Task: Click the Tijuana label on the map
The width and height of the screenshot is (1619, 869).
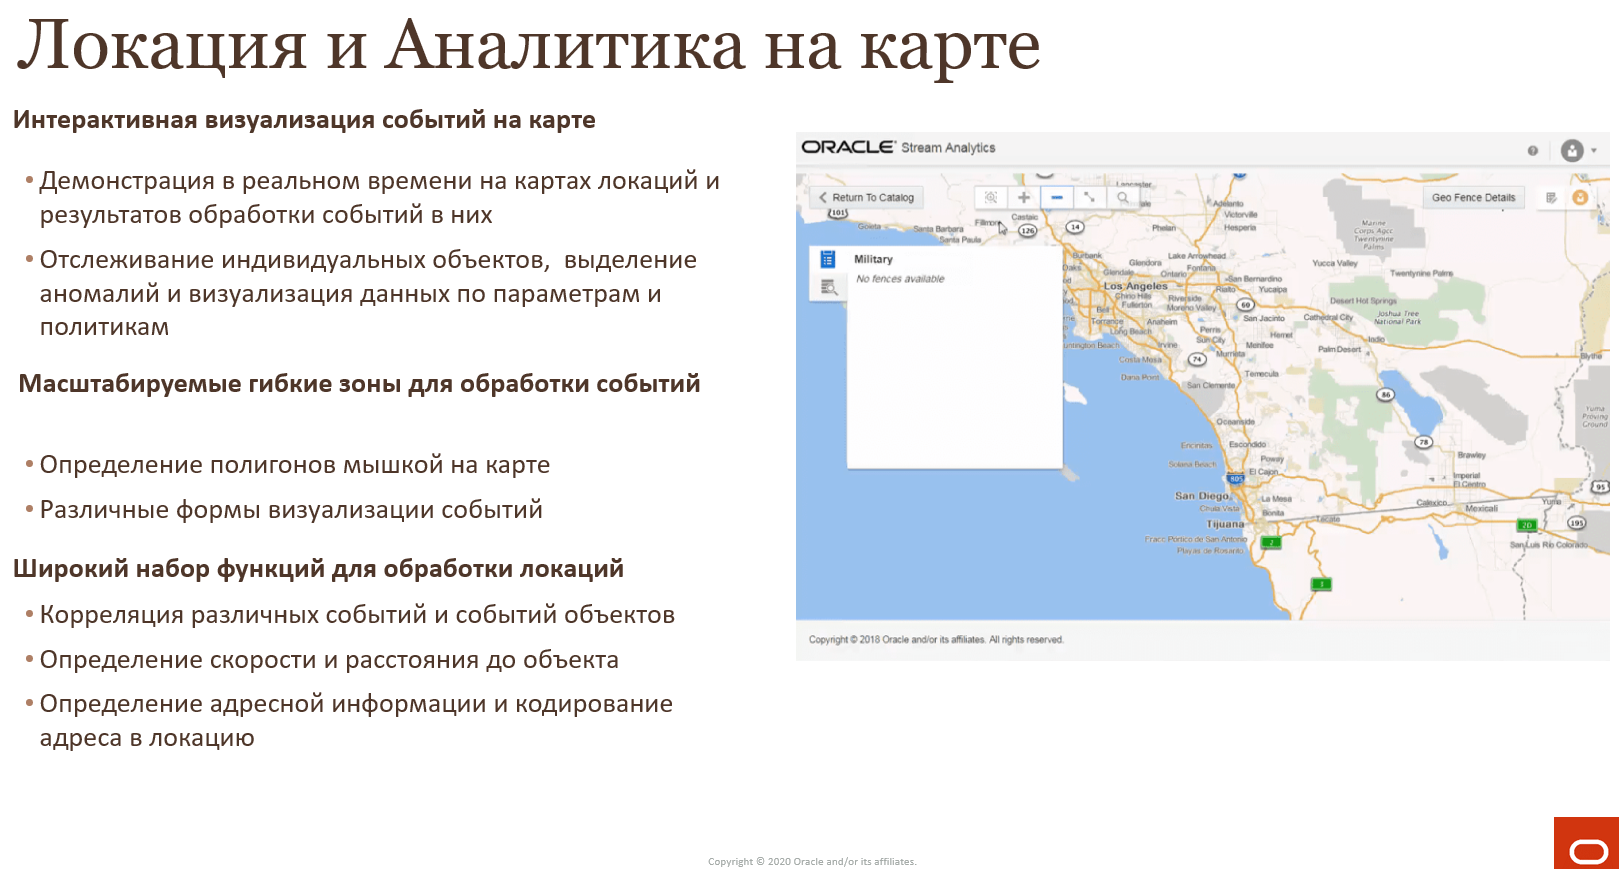Action: coord(1225,524)
